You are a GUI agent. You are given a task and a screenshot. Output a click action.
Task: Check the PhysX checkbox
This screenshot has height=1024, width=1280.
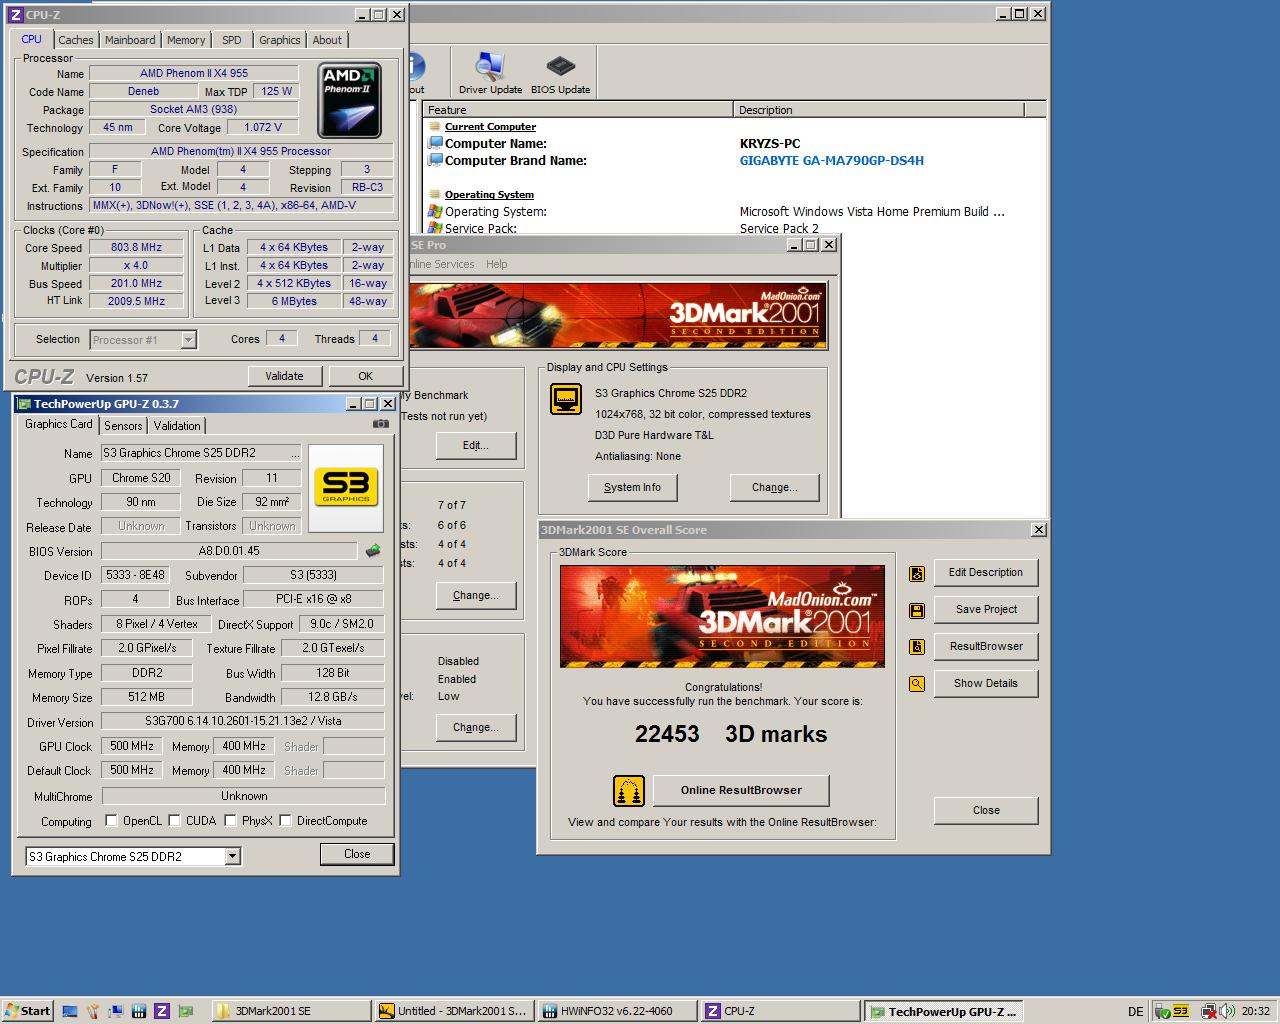click(x=231, y=821)
